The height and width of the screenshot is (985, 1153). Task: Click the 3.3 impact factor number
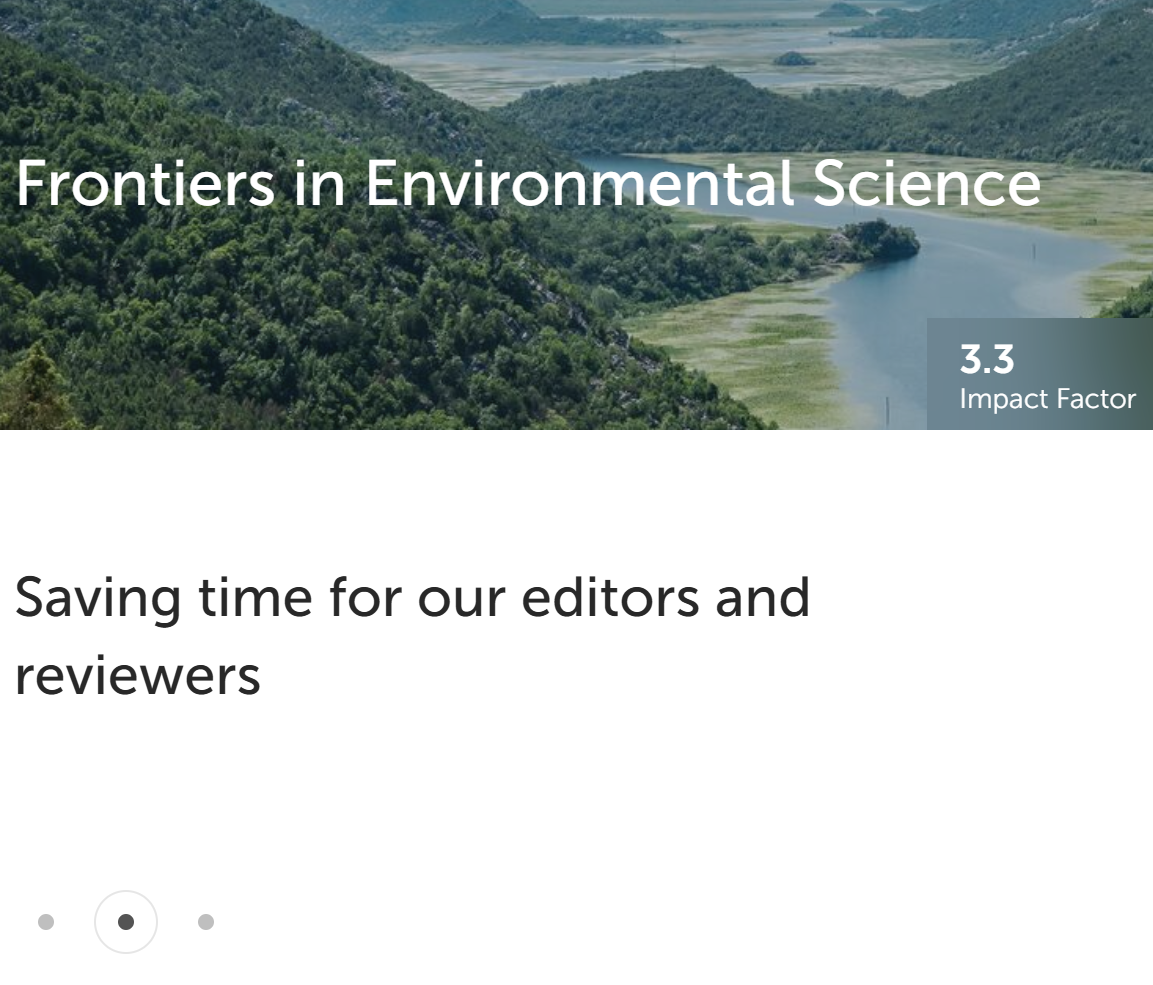click(987, 359)
